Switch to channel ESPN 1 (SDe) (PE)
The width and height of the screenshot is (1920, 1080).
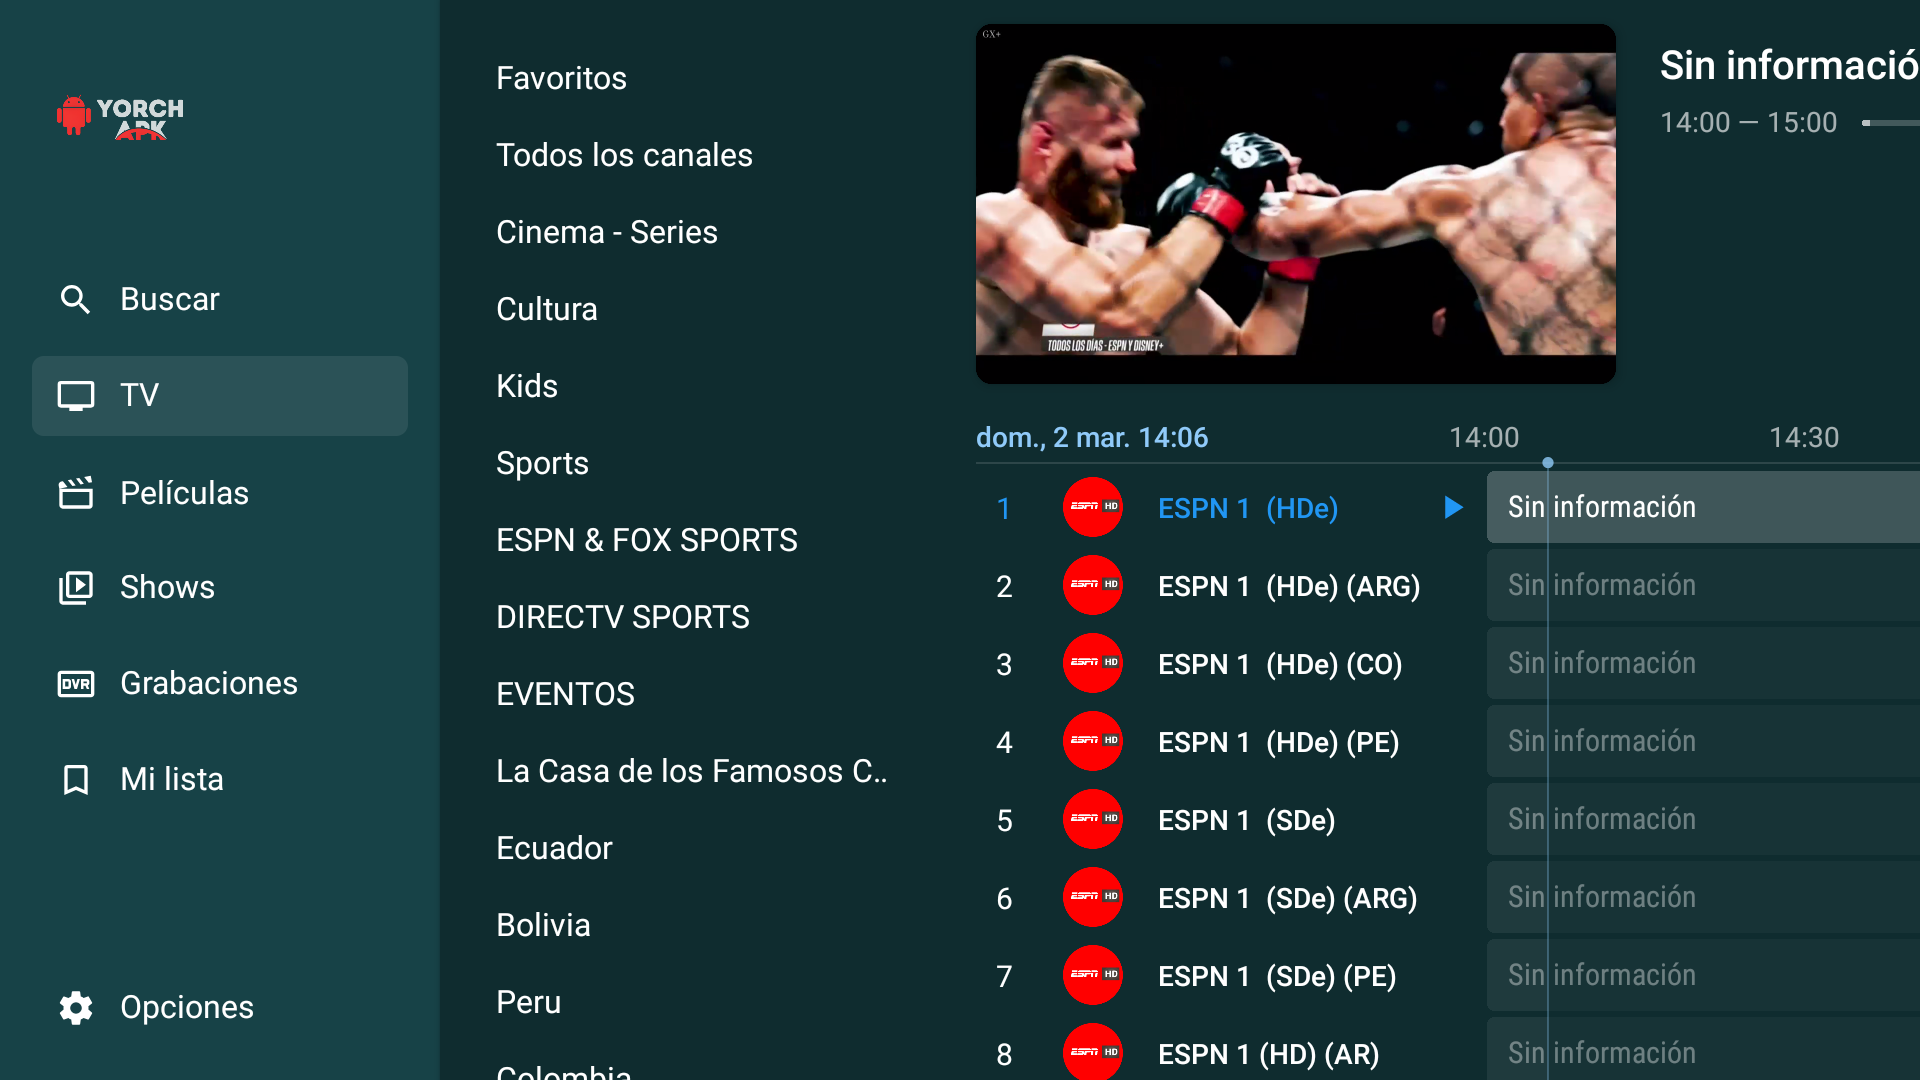point(1276,976)
